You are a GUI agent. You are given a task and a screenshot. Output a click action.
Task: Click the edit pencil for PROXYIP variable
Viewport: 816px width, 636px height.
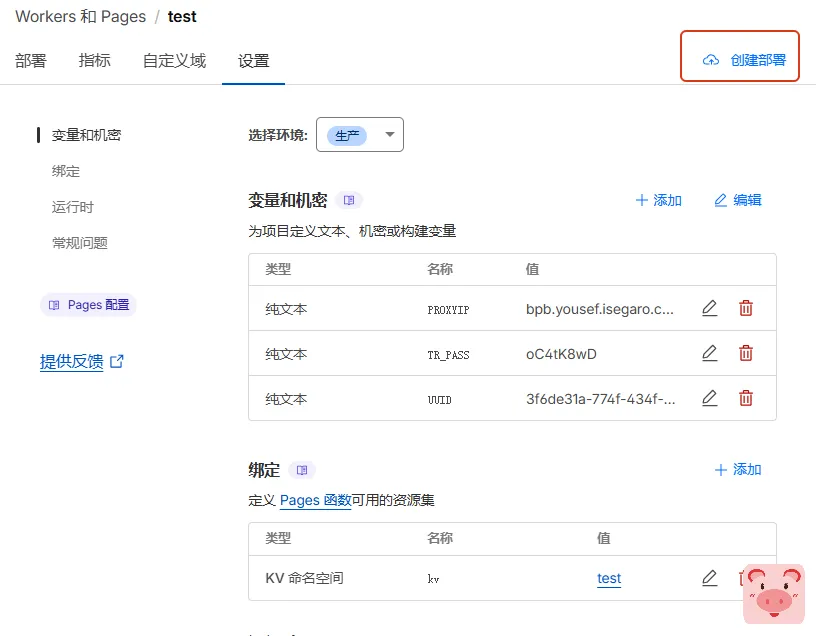[709, 308]
